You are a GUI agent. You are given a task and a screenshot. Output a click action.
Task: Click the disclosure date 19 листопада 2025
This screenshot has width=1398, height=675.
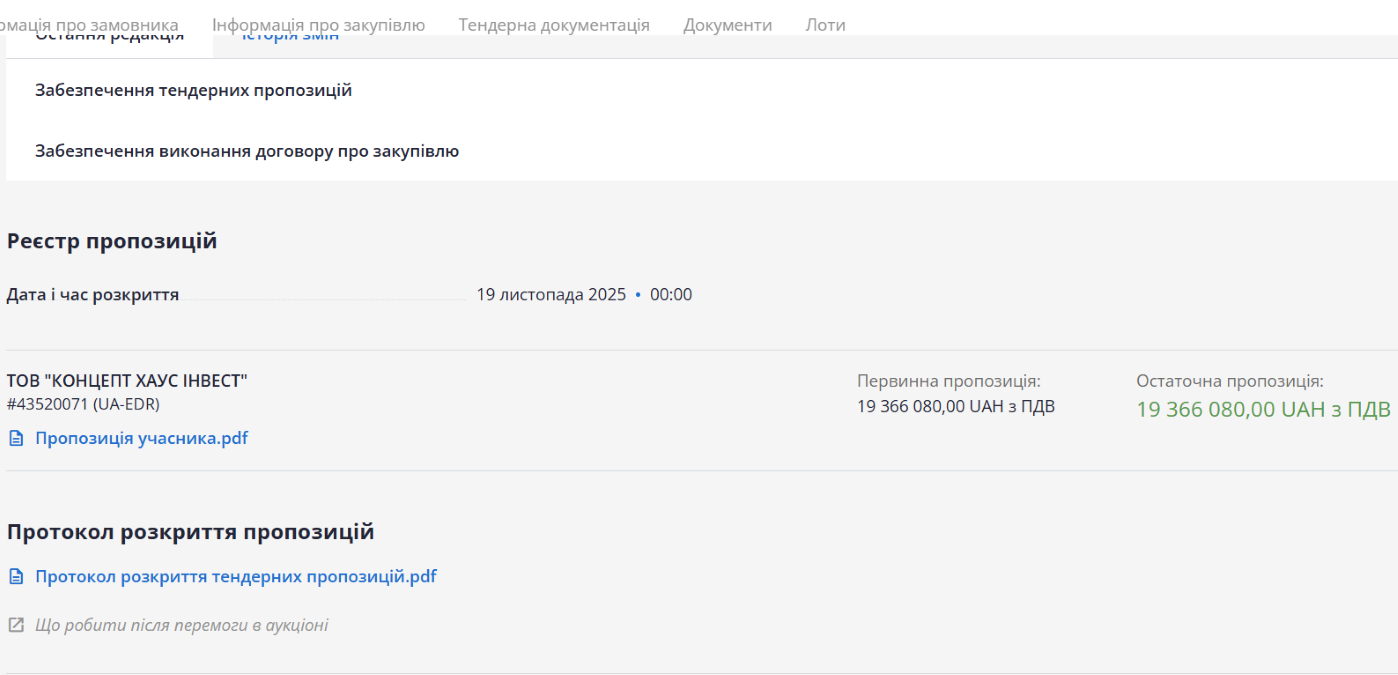tap(551, 295)
